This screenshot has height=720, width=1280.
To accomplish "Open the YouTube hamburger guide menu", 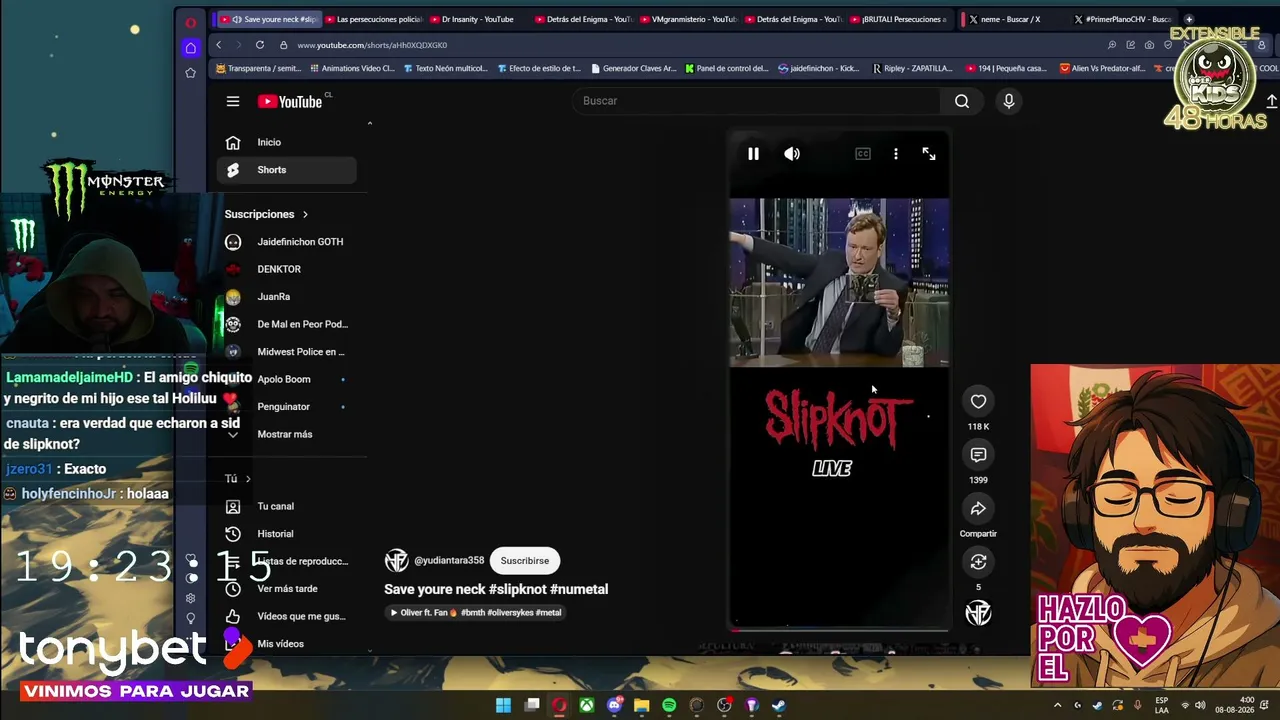I will (x=233, y=101).
